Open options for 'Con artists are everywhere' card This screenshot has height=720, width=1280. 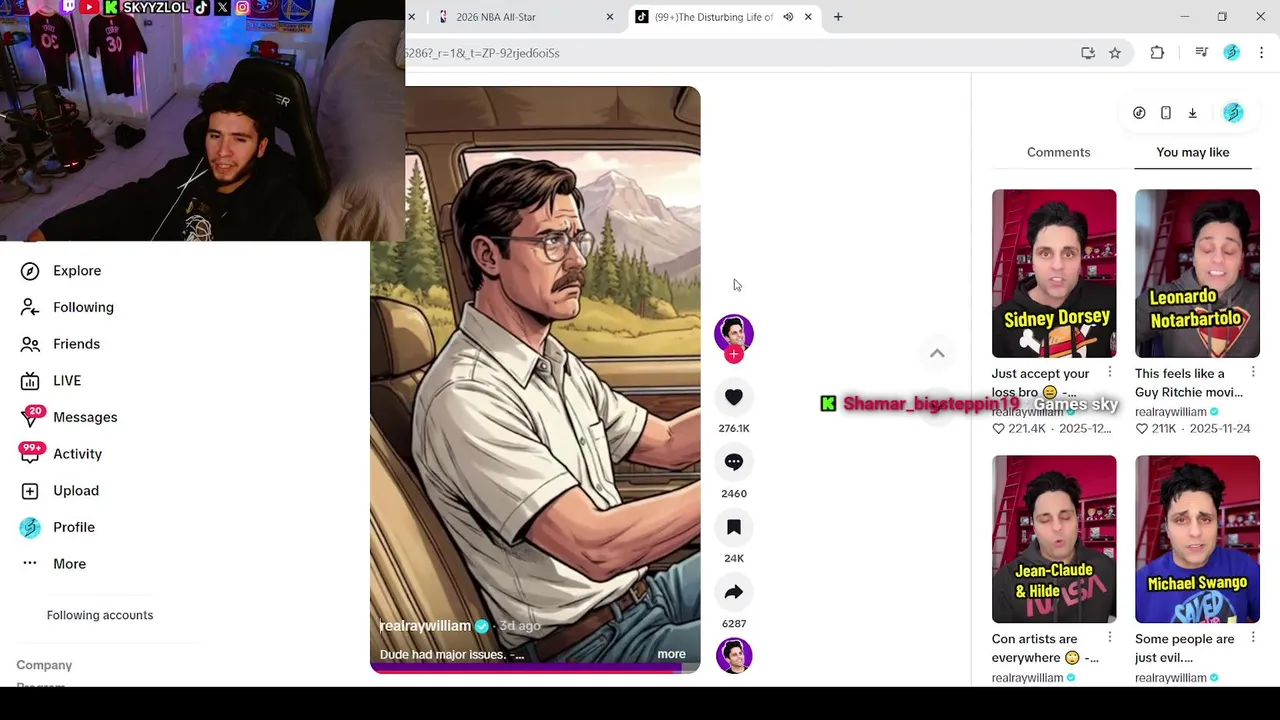(1110, 637)
